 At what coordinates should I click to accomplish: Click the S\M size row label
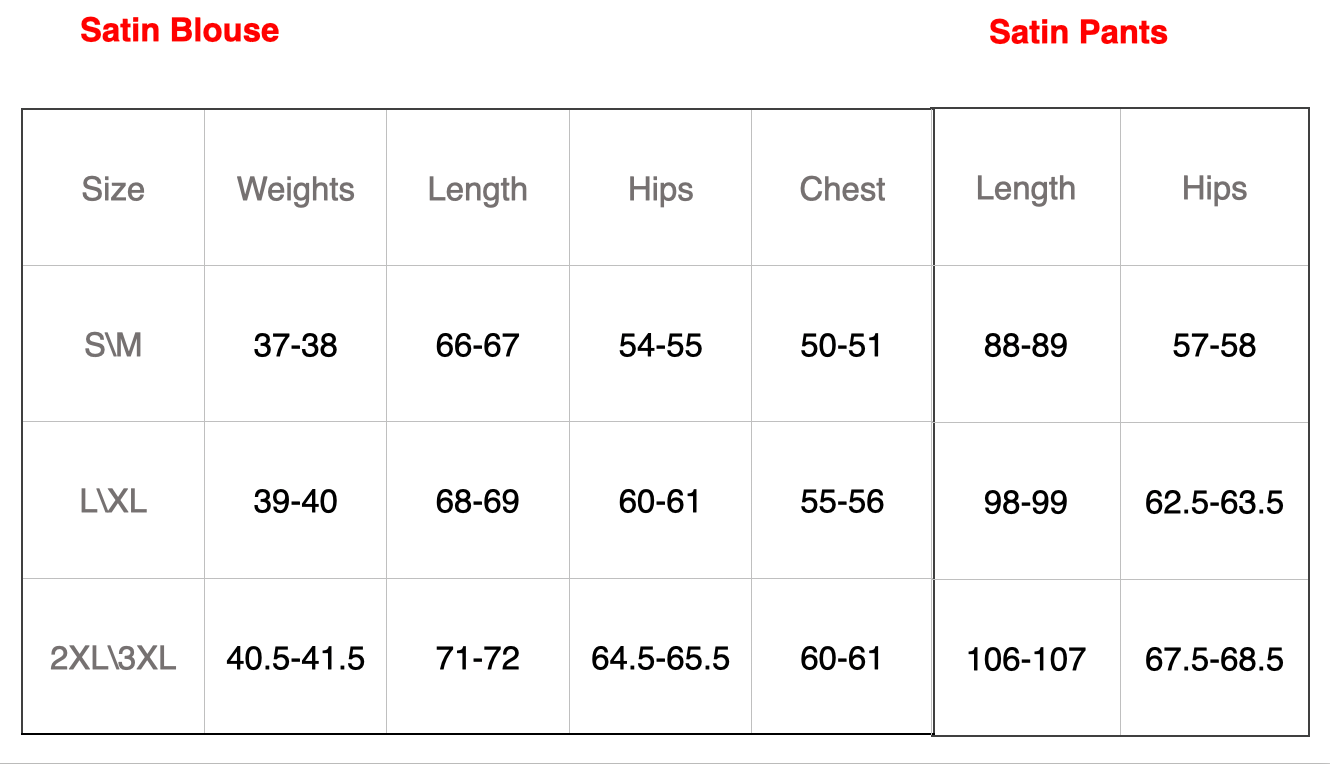click(x=113, y=345)
